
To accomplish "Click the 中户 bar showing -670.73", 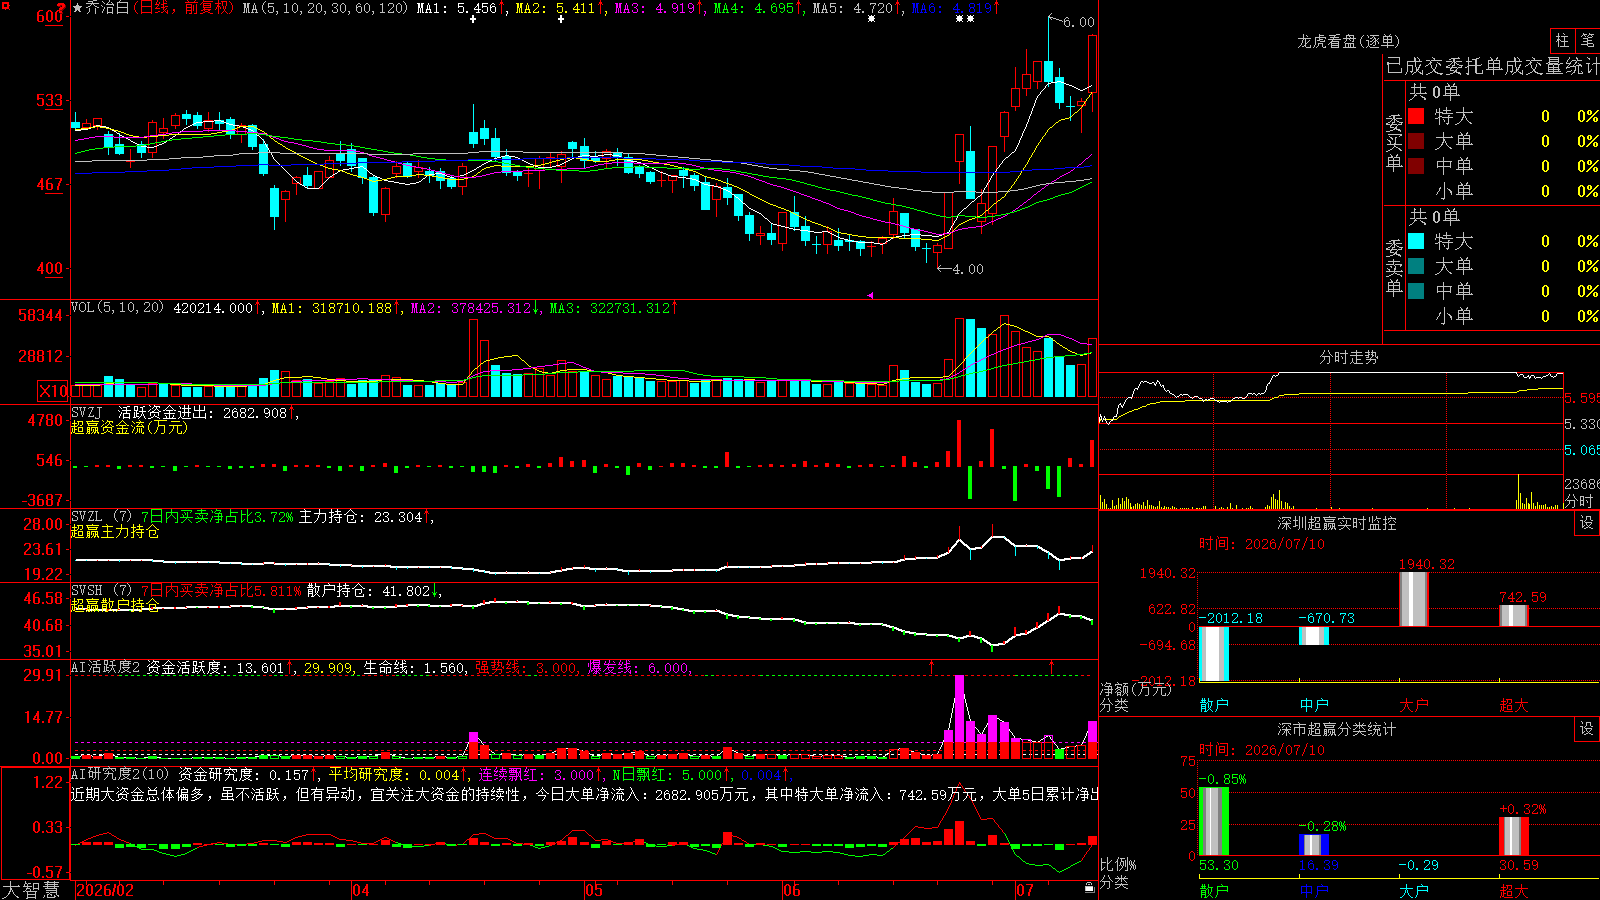I will [x=1314, y=636].
